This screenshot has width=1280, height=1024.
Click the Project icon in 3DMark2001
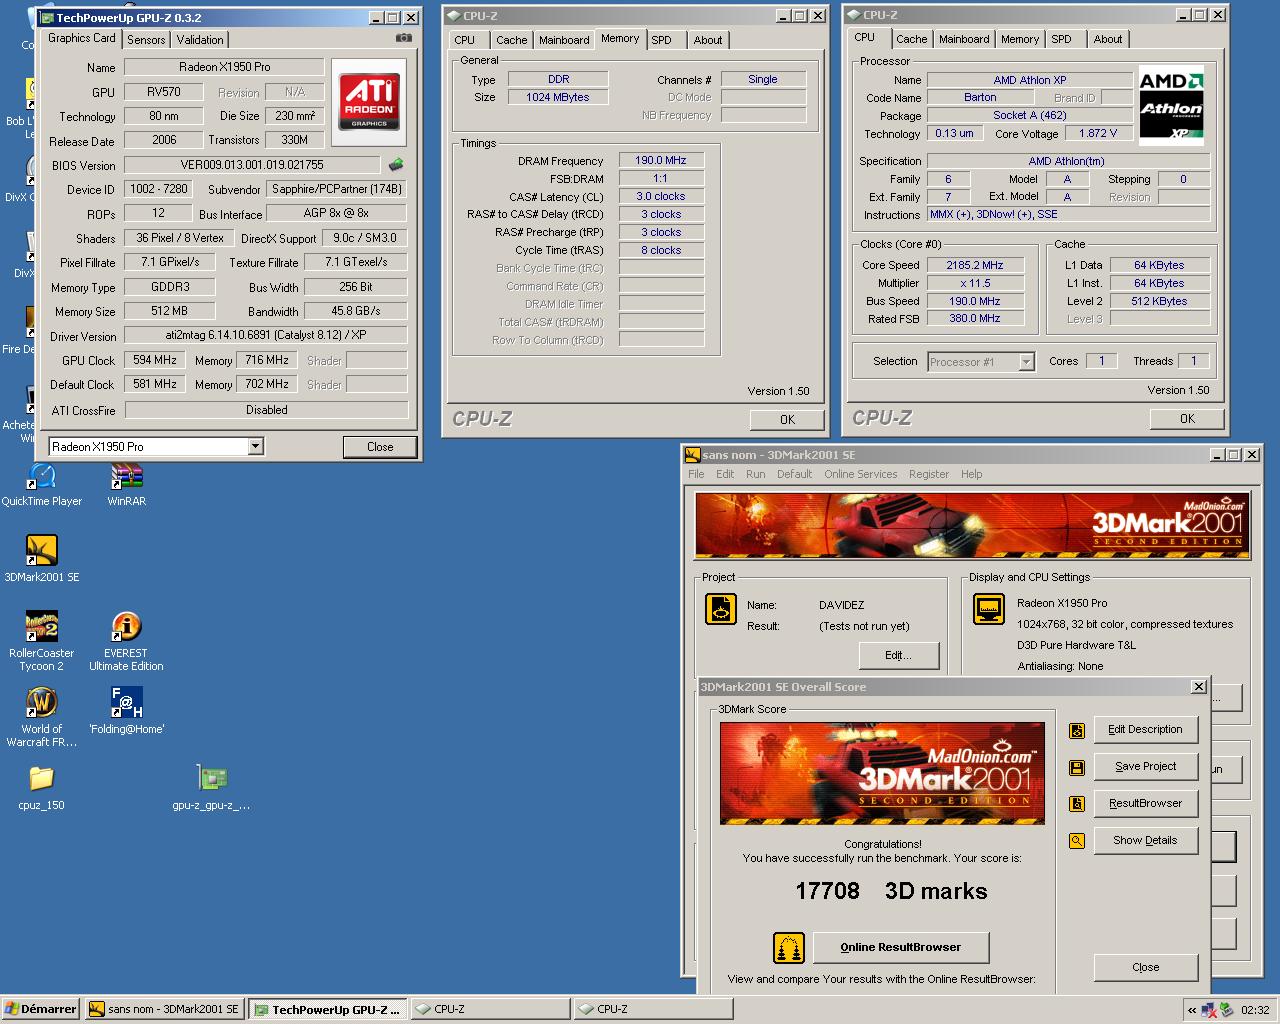pos(721,609)
